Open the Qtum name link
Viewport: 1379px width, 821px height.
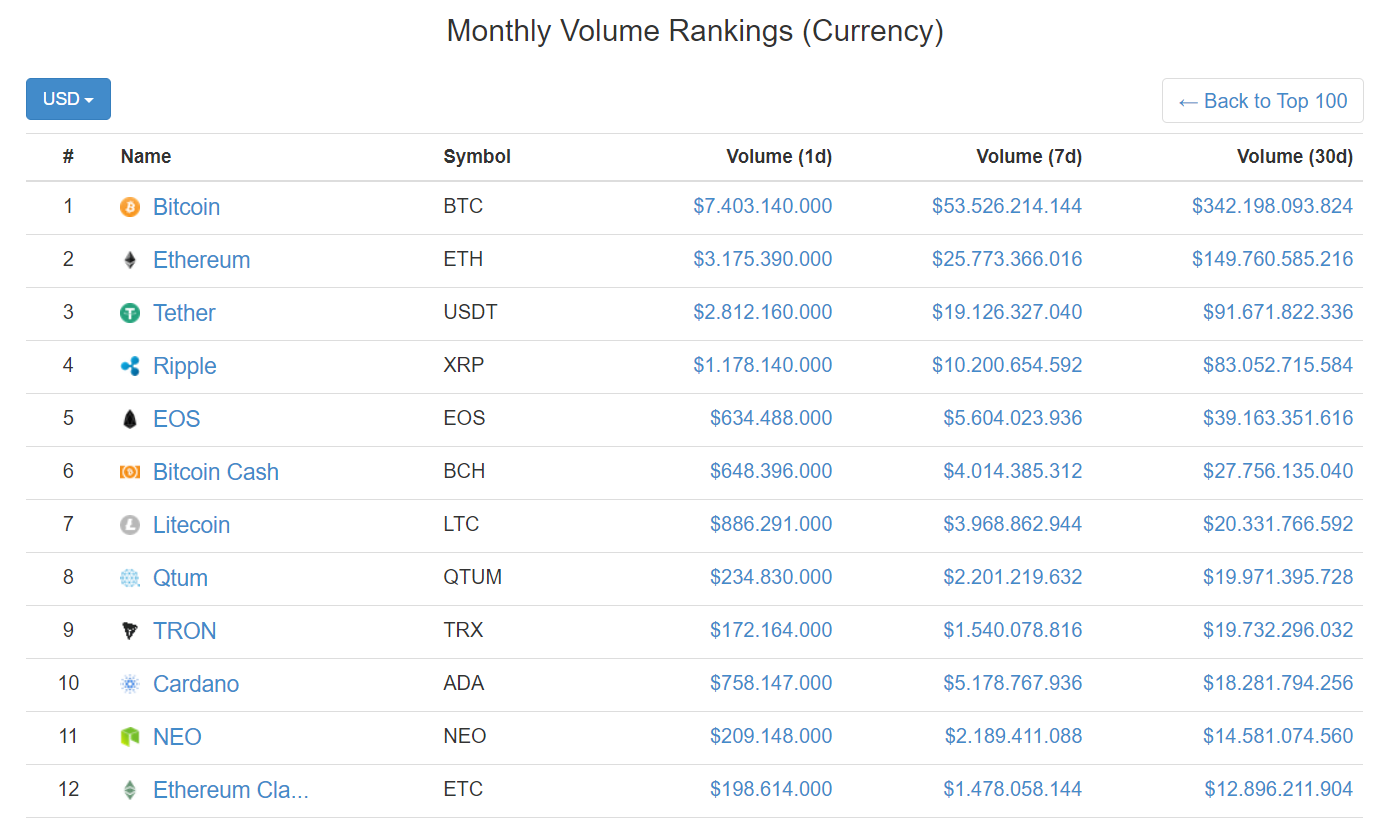click(x=180, y=578)
